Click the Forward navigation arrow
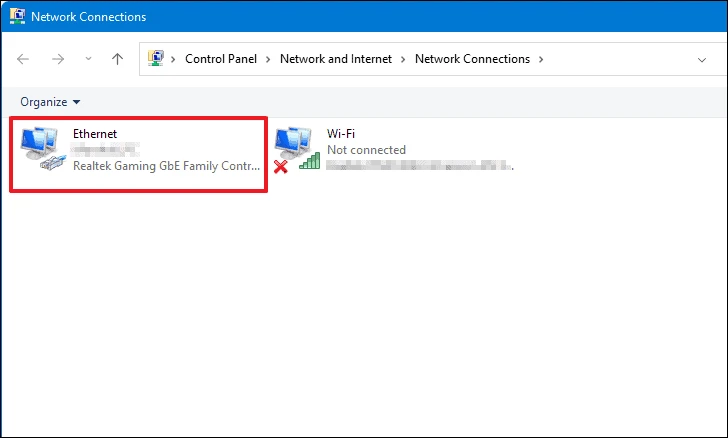The width and height of the screenshot is (728, 438). pos(58,59)
